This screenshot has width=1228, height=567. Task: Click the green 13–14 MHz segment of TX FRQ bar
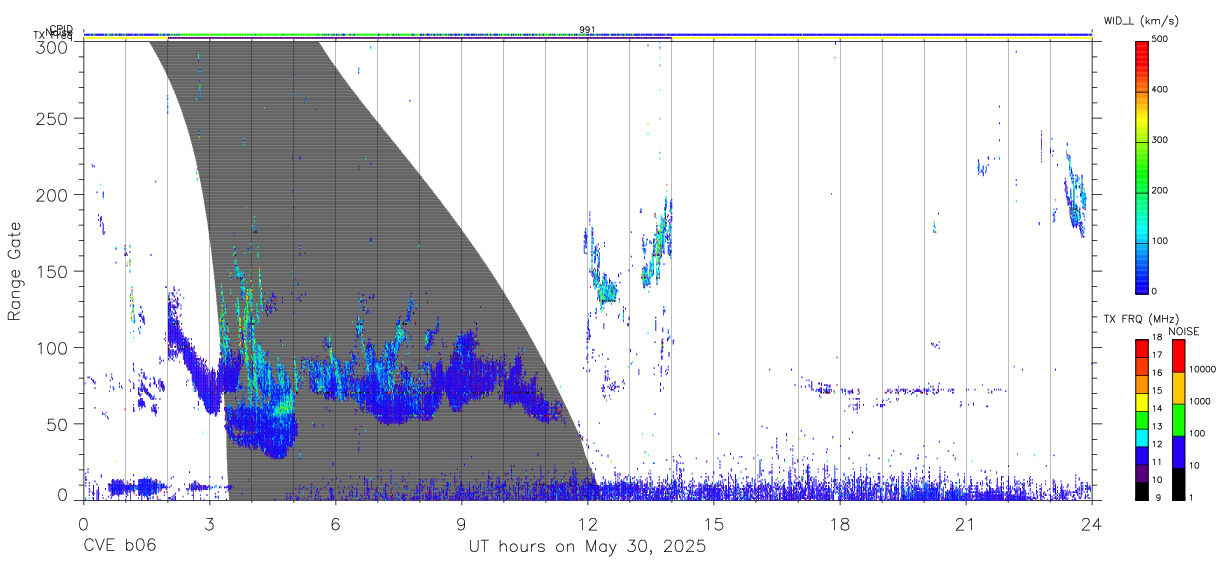point(1142,420)
